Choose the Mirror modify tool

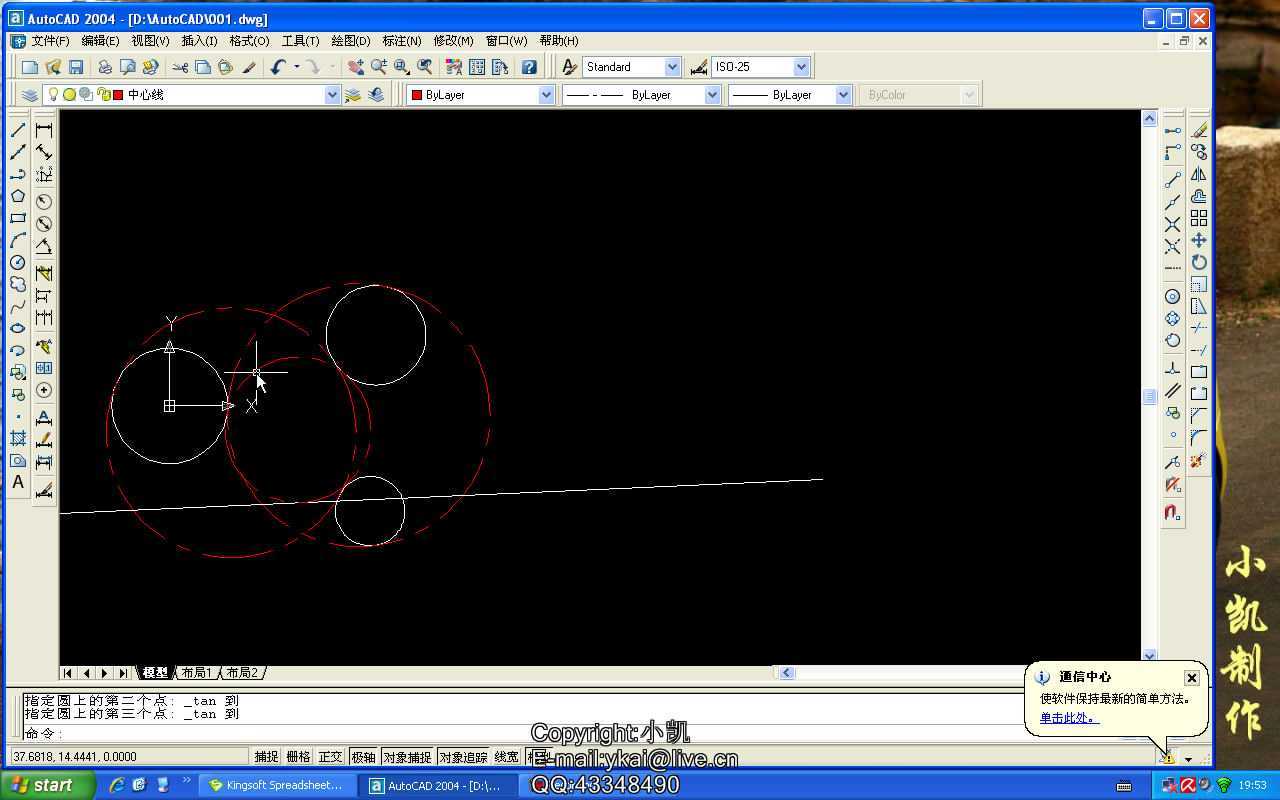coord(1199,174)
